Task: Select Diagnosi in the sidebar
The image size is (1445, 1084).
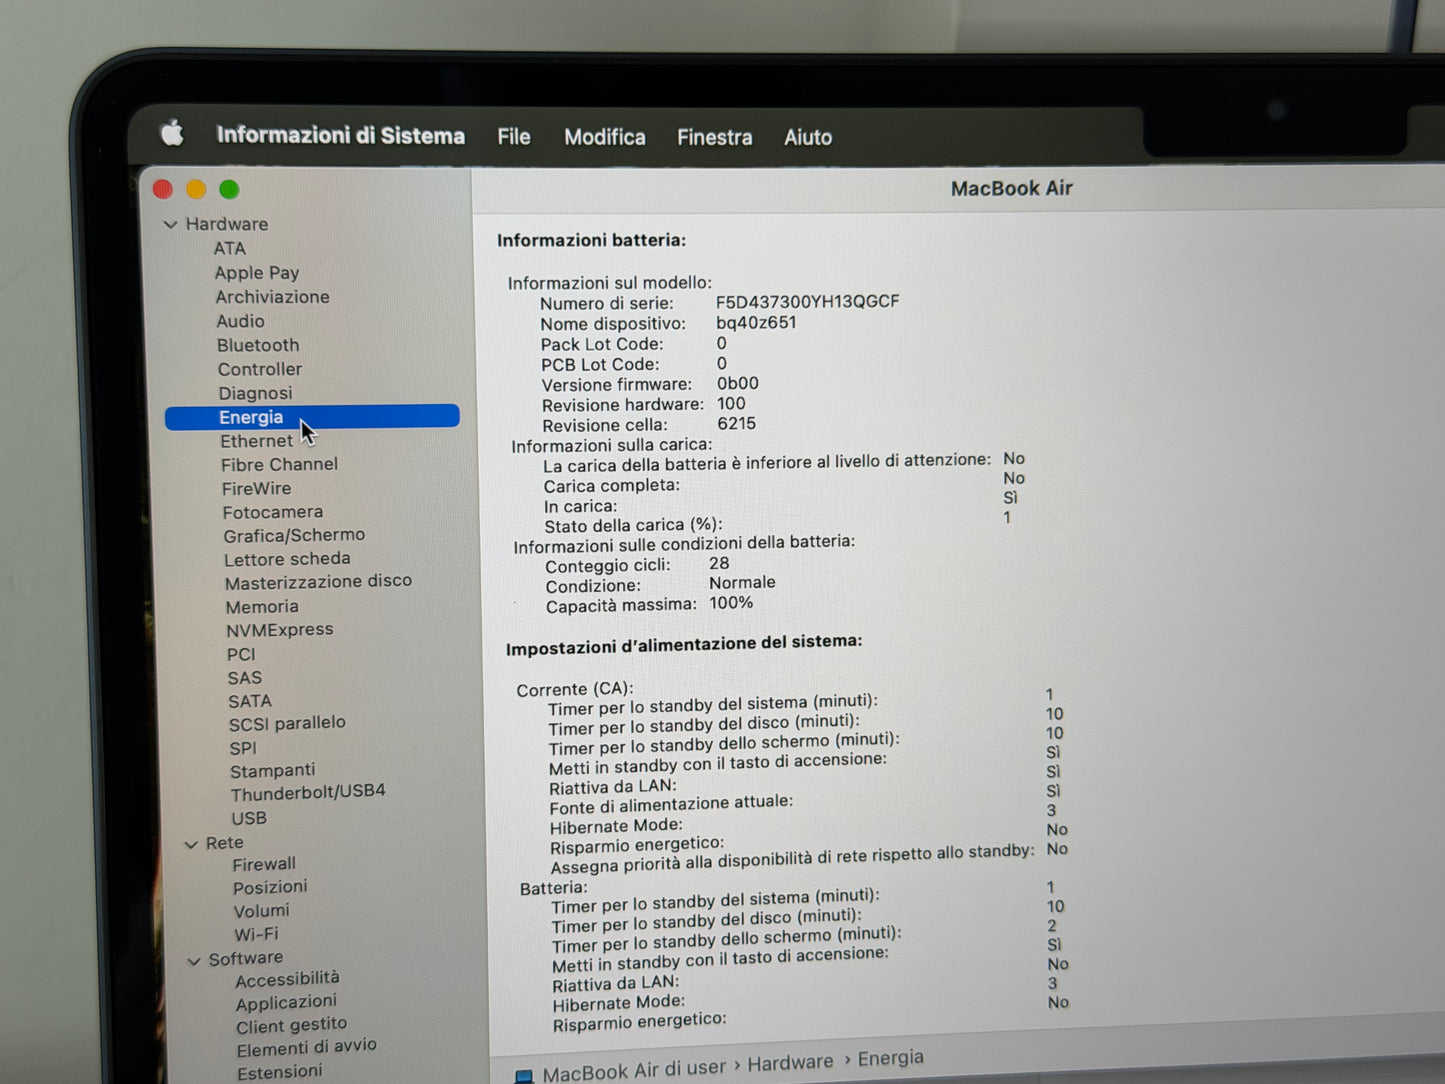Action: coord(256,393)
